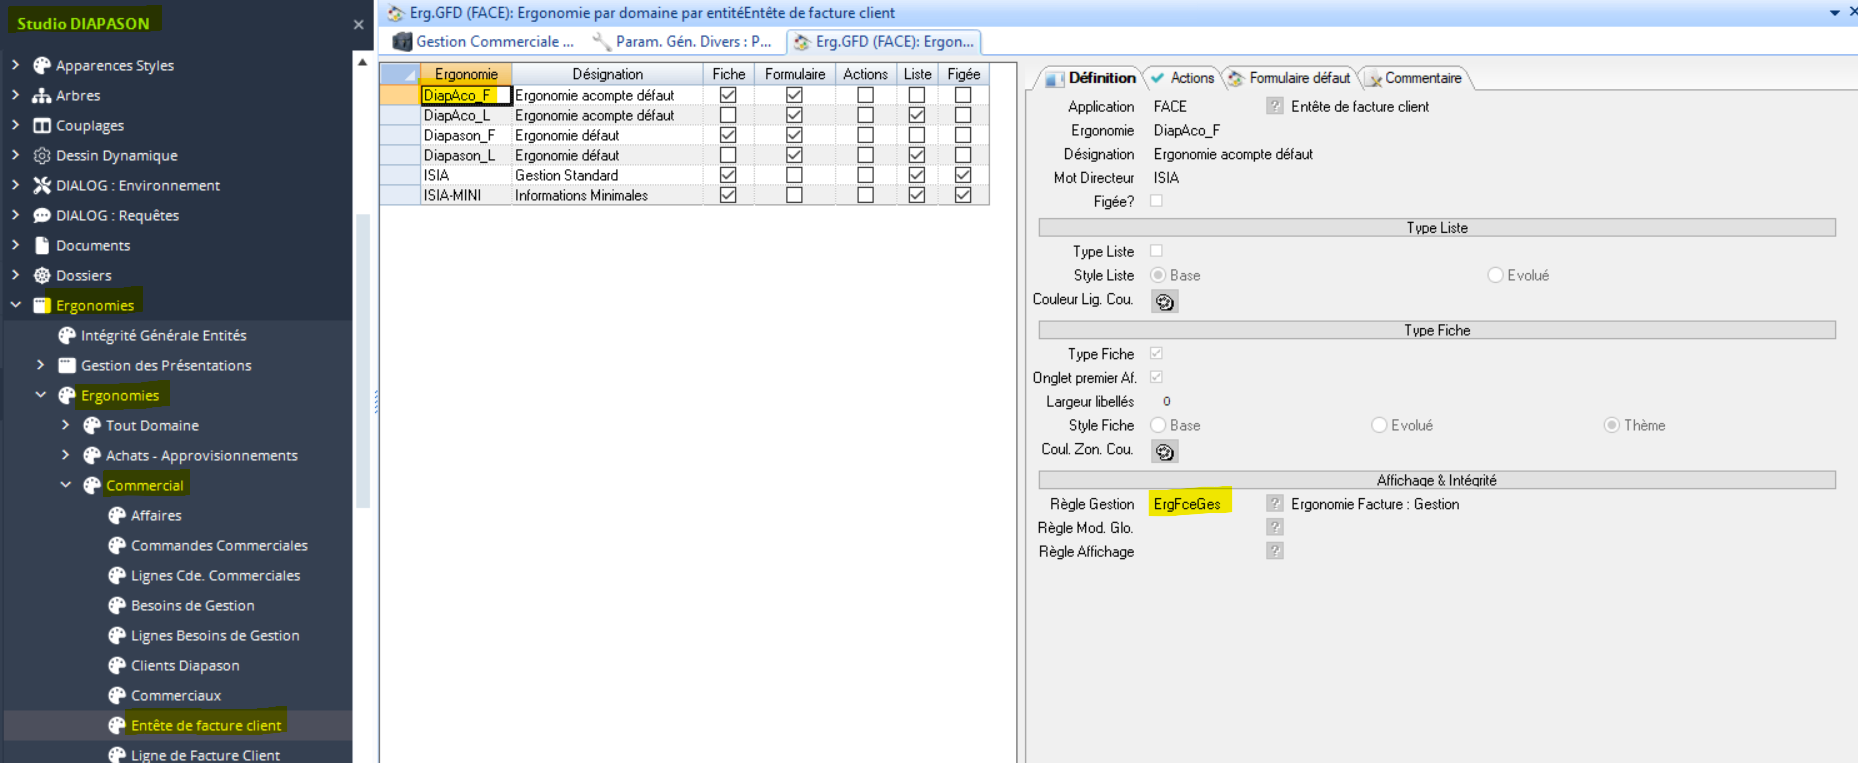Image resolution: width=1858 pixels, height=763 pixels.
Task: Click the DIALOG : Requêtes speech bubble icon
Action: click(42, 216)
